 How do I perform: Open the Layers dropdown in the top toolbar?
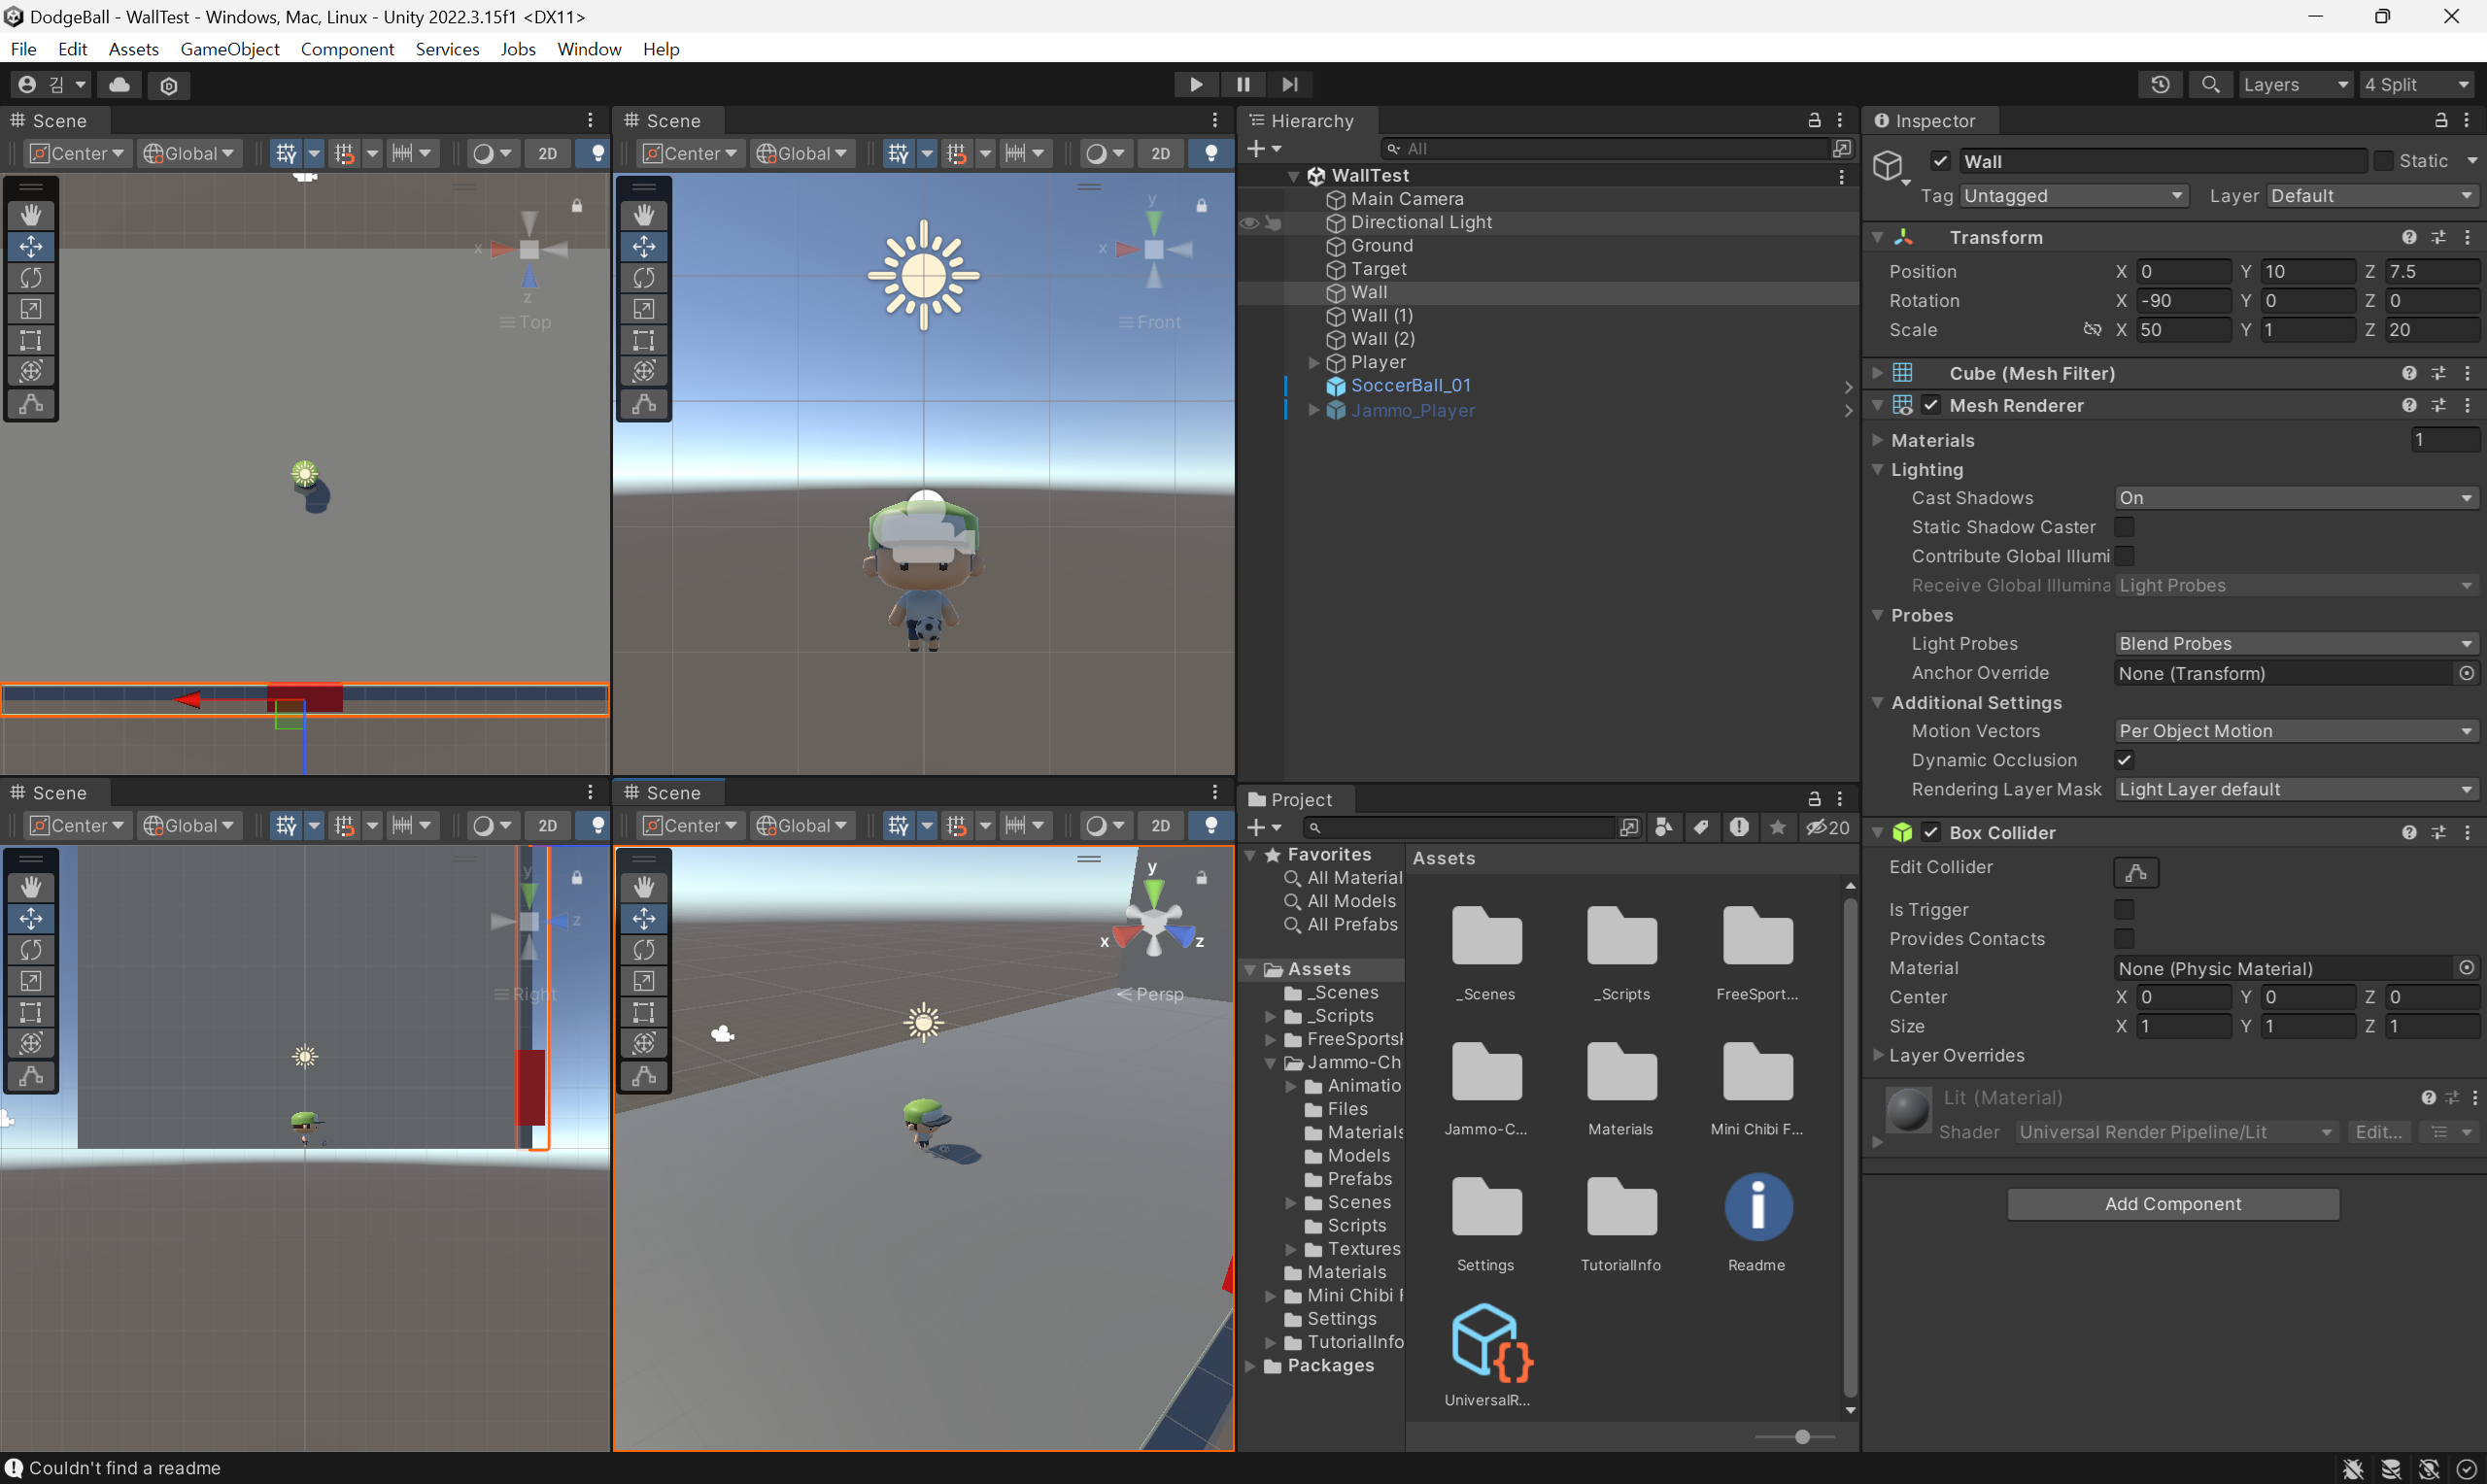point(2295,85)
